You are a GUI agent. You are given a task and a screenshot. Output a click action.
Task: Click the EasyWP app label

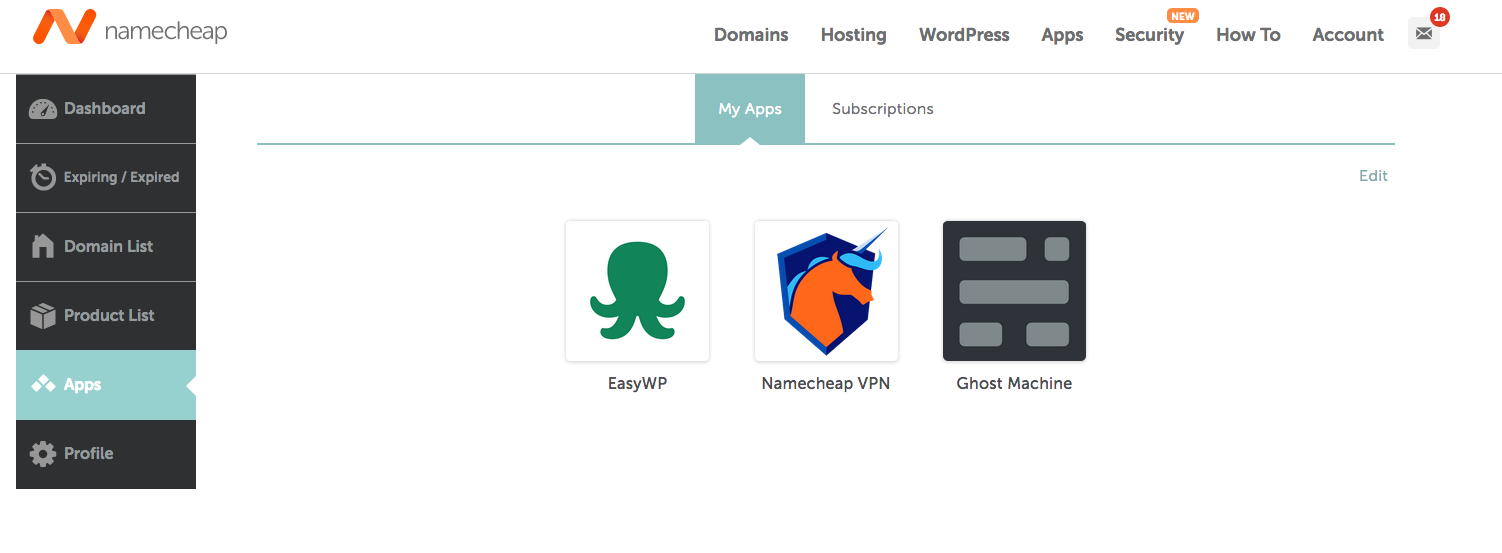pos(637,383)
